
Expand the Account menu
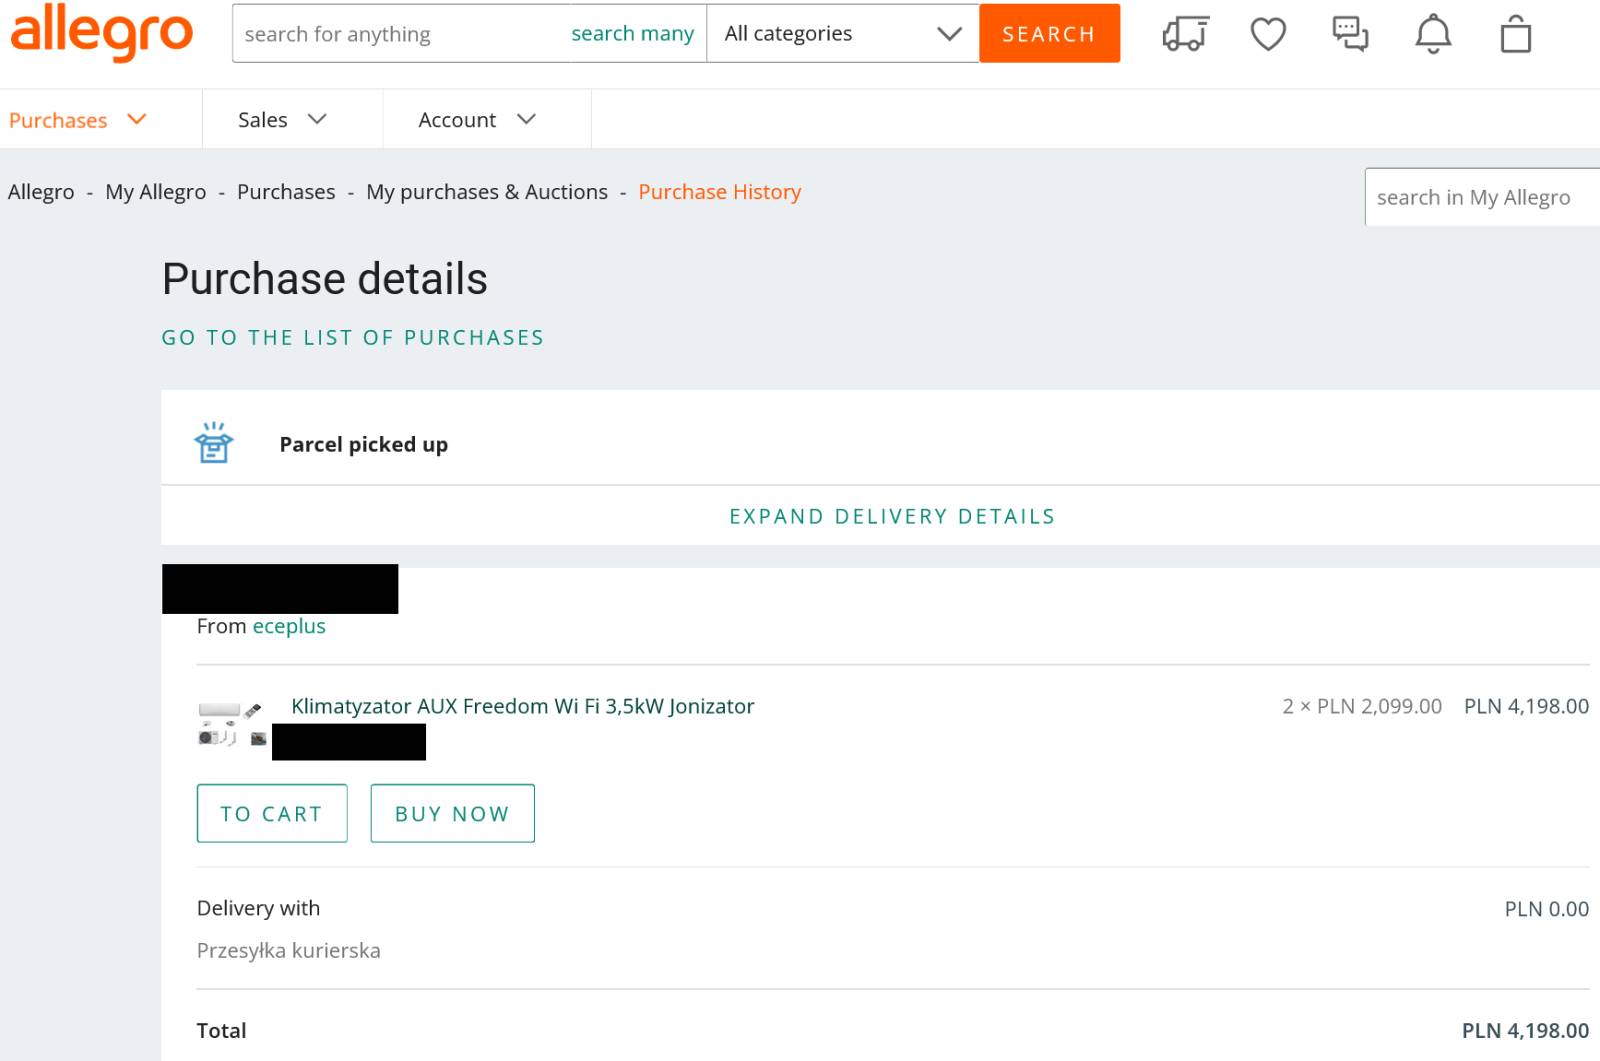(x=477, y=120)
